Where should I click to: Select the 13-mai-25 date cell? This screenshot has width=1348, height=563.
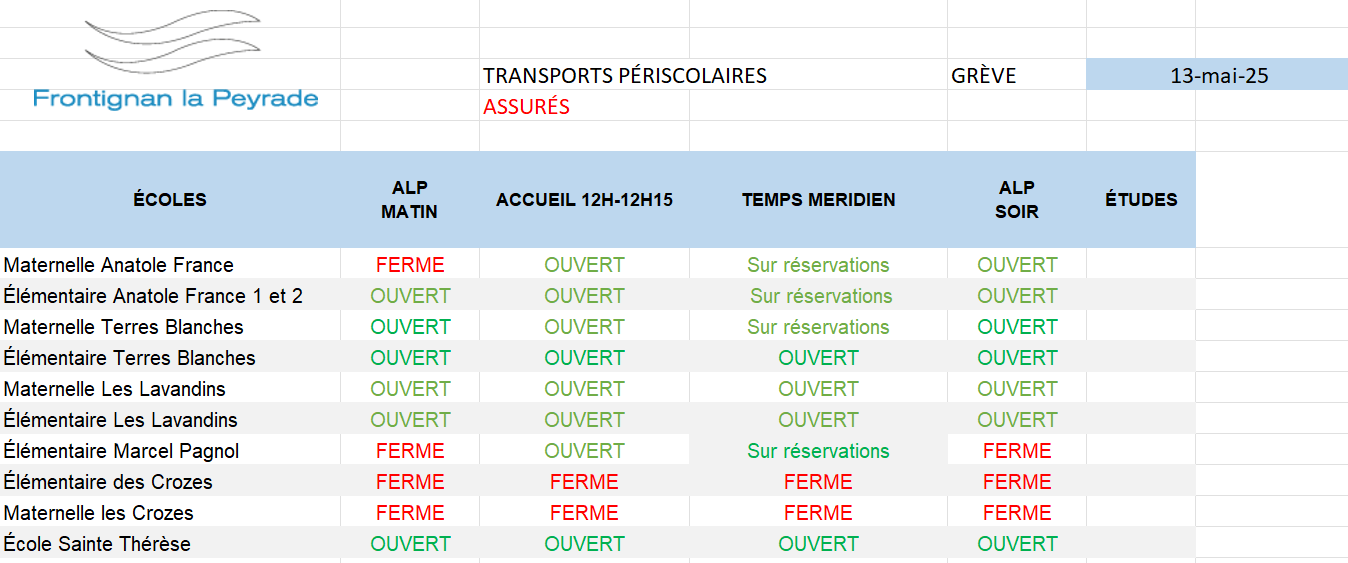[1217, 75]
